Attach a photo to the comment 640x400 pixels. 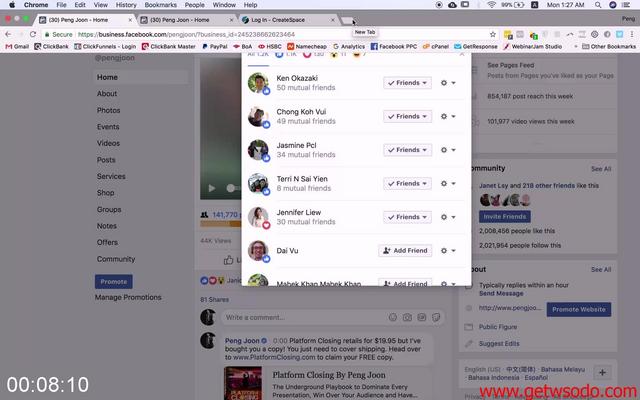[x=407, y=317]
